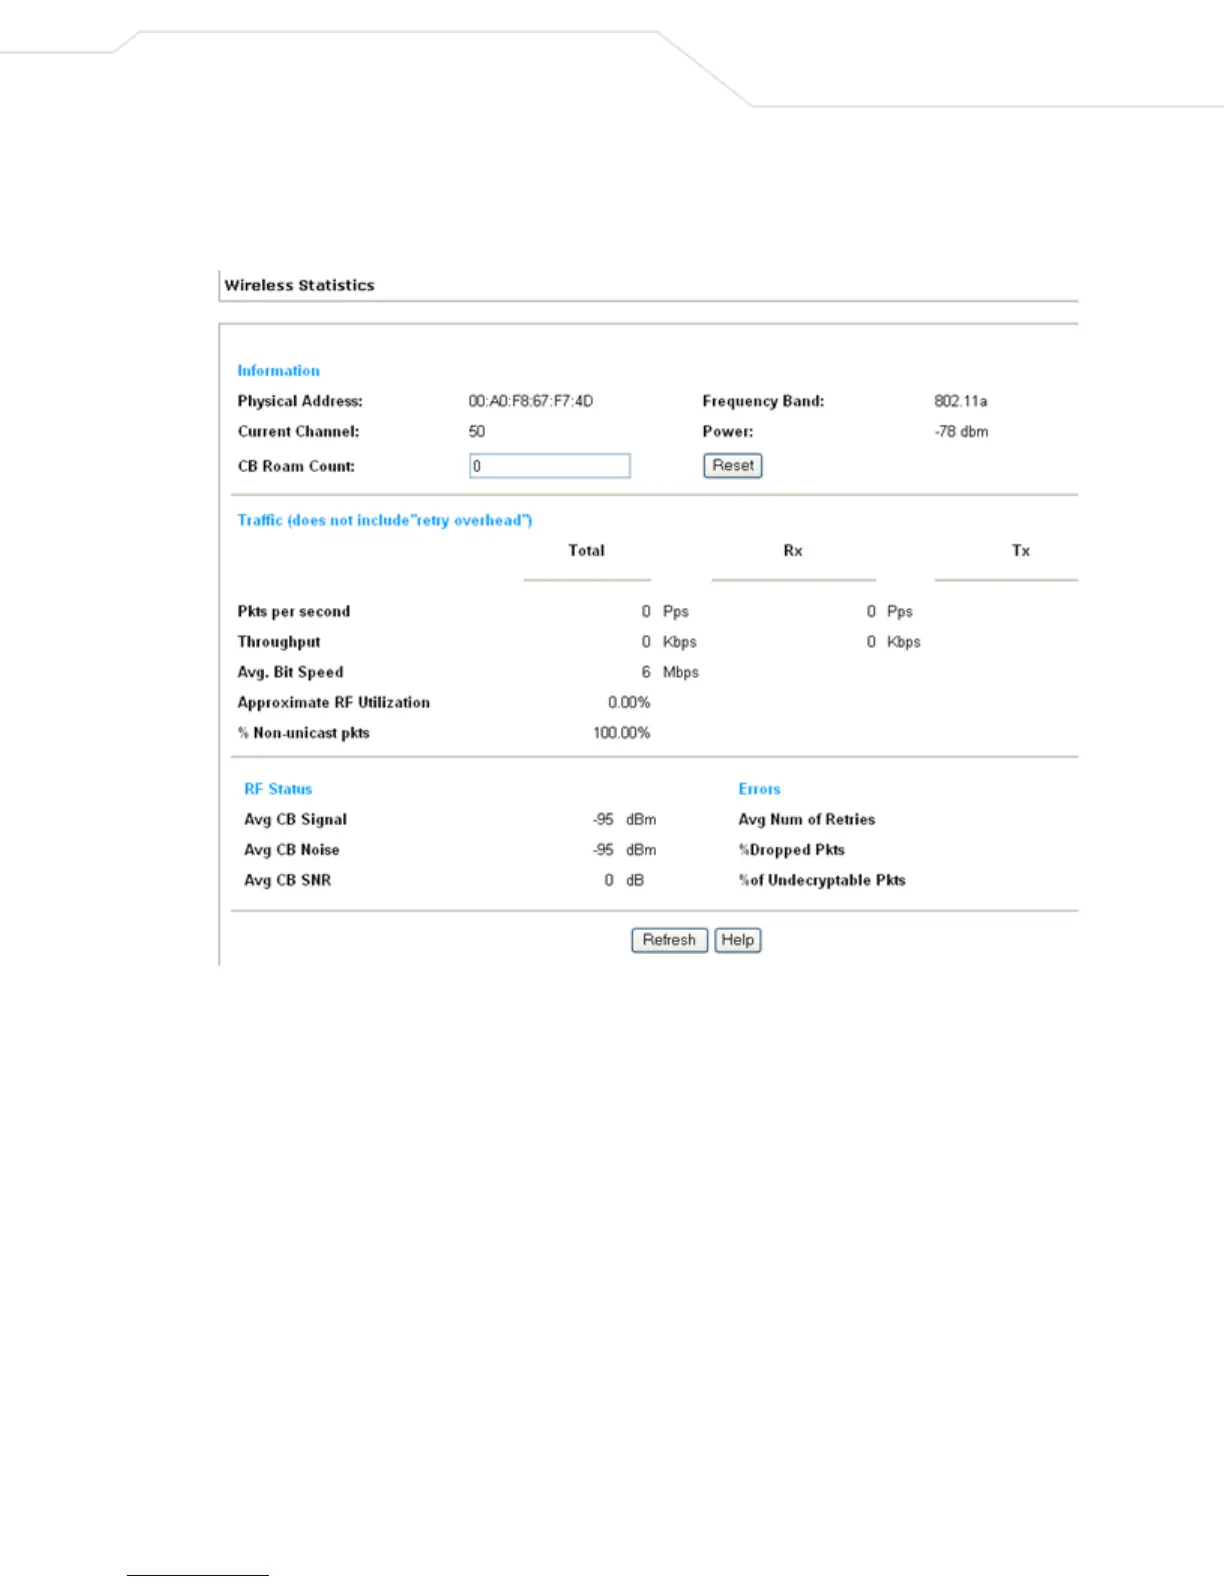
Task: Select the Wireless Statistics title text
Action: click(299, 285)
